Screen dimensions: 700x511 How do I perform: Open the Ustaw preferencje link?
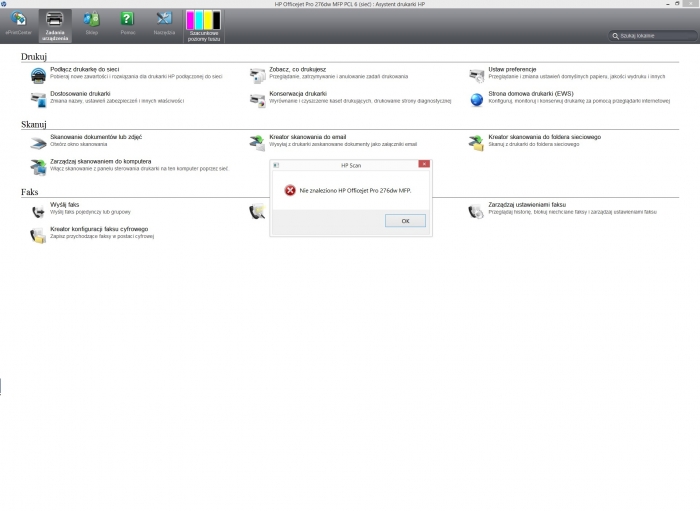point(512,69)
